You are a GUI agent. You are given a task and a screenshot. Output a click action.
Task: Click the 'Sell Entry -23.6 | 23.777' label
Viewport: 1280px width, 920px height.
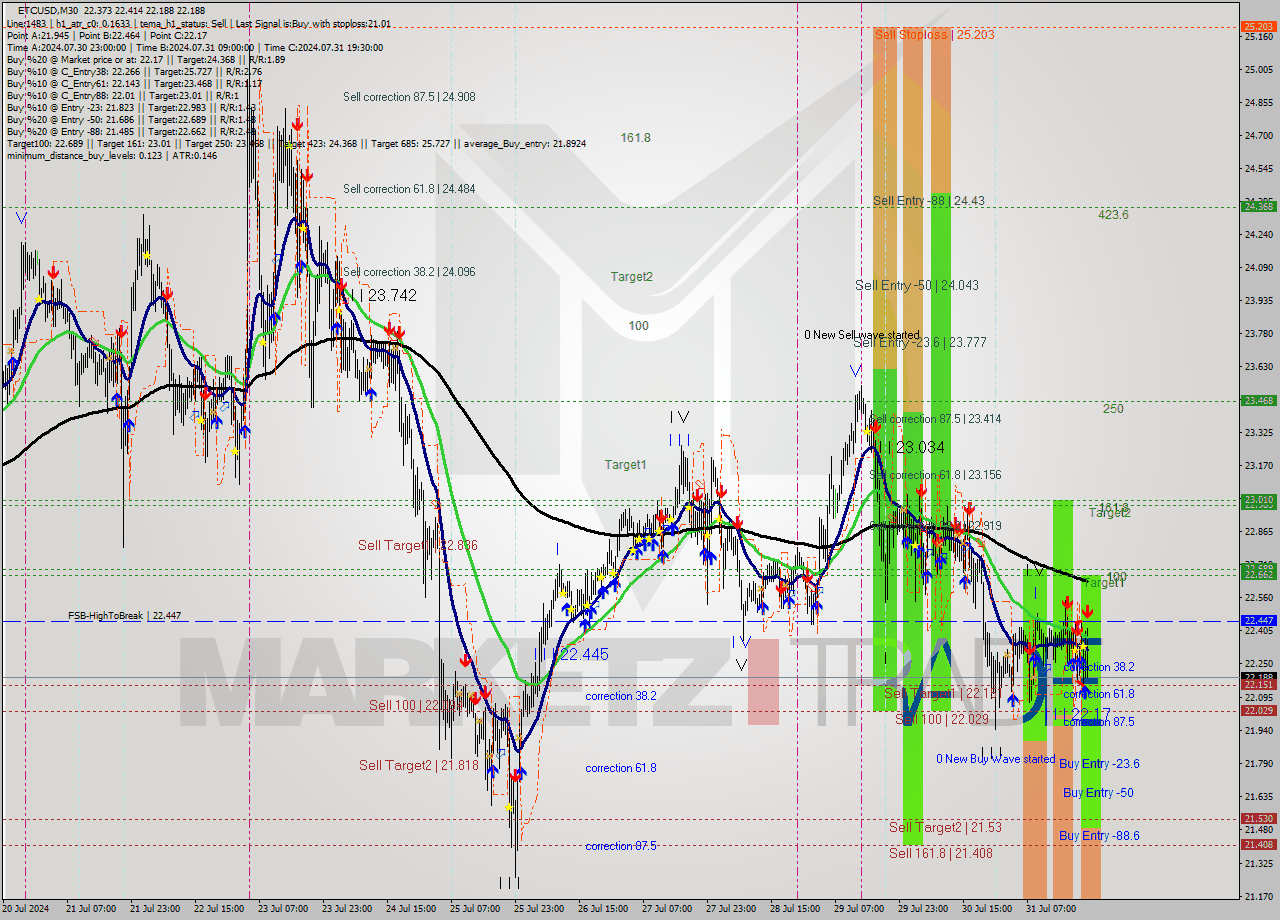pos(920,342)
